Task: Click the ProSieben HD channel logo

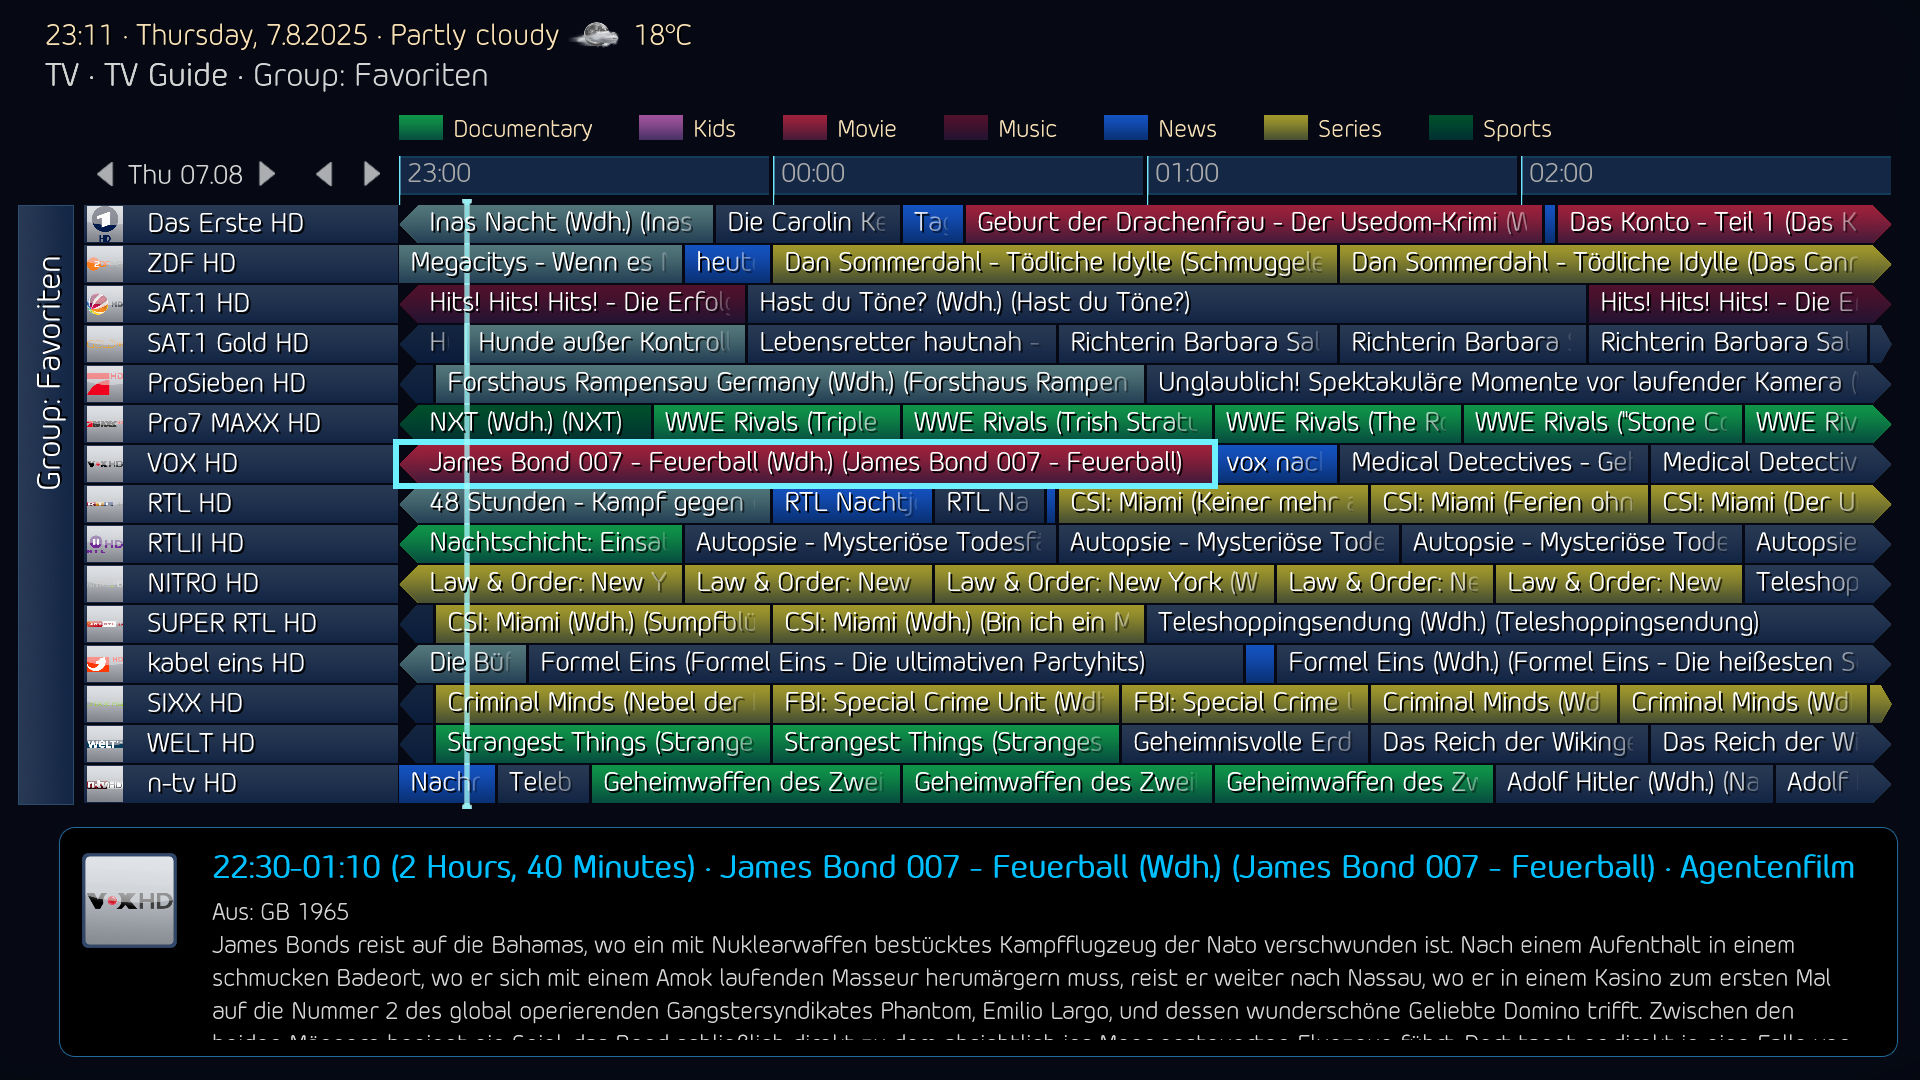Action: [105, 383]
